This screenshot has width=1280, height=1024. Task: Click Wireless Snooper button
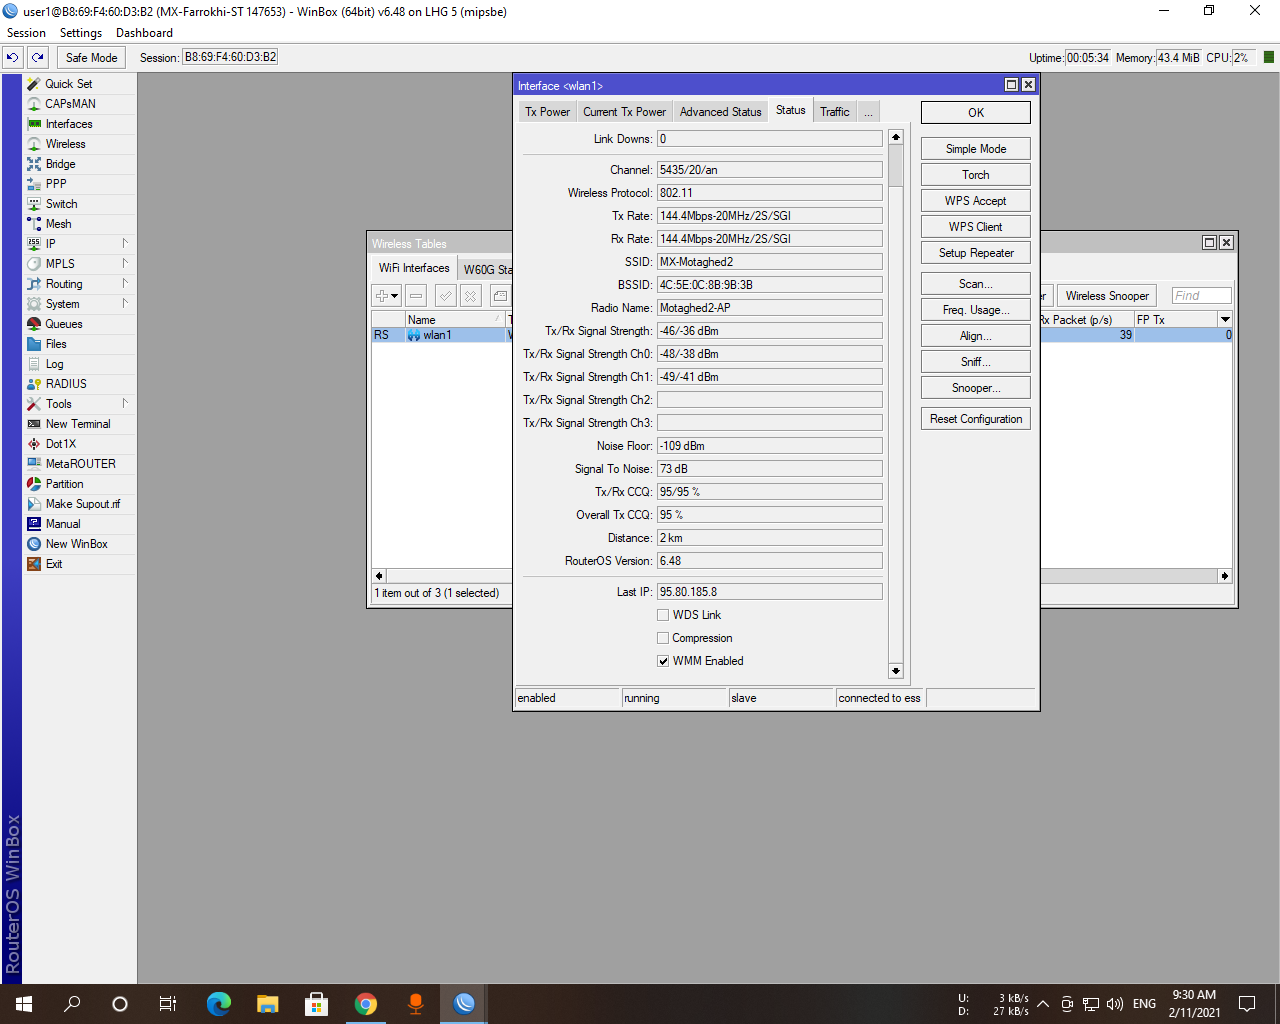click(1107, 296)
